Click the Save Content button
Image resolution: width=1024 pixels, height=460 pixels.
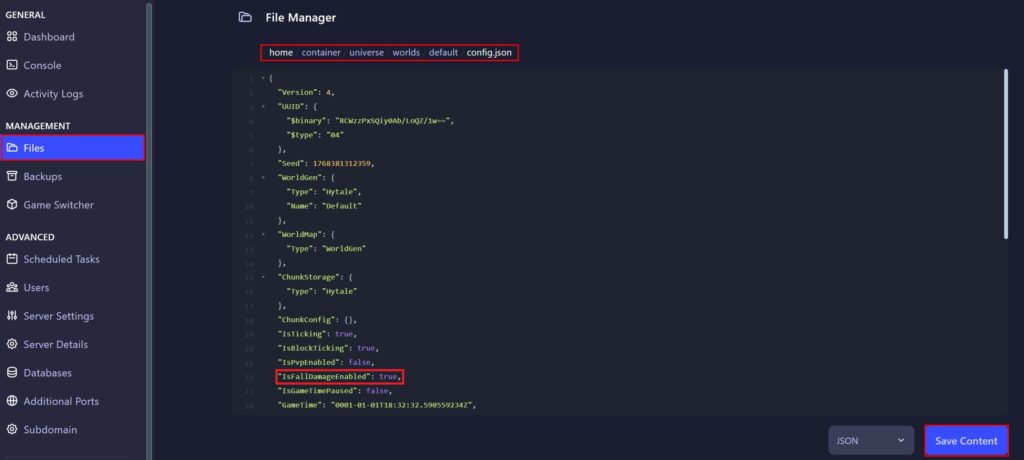pos(966,441)
